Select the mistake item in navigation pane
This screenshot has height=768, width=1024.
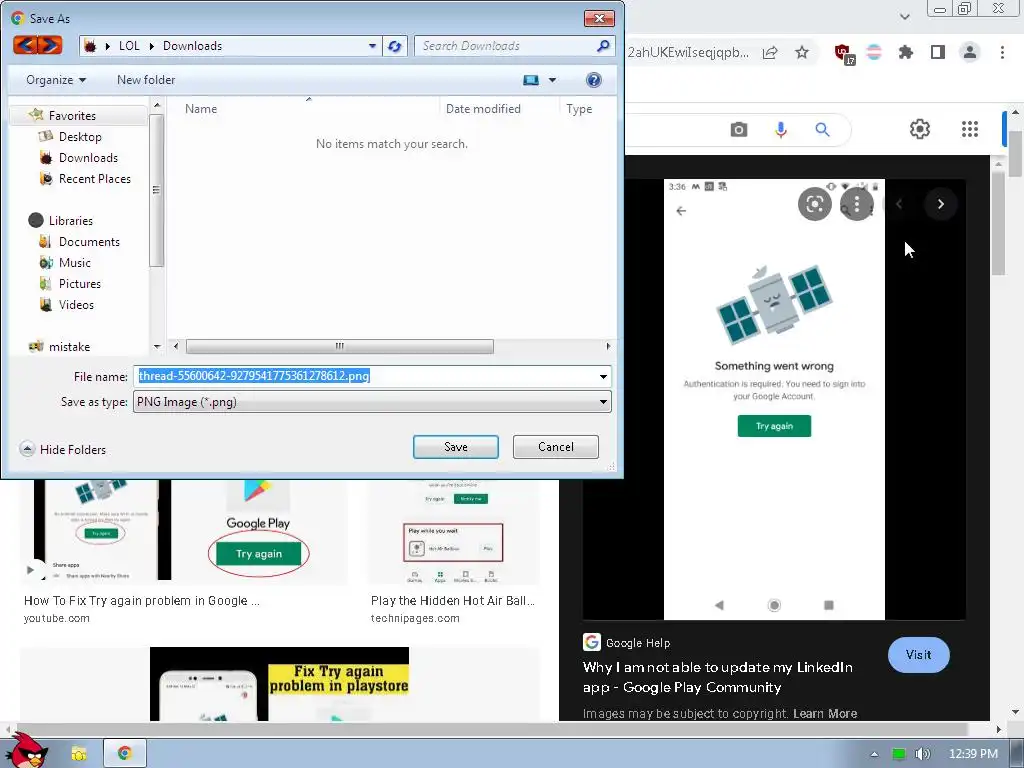coord(69,347)
